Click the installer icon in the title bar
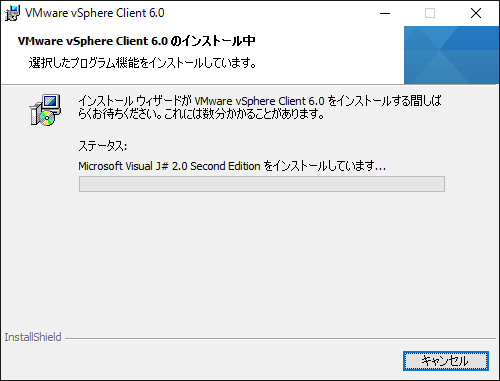The height and width of the screenshot is (381, 500). point(12,13)
